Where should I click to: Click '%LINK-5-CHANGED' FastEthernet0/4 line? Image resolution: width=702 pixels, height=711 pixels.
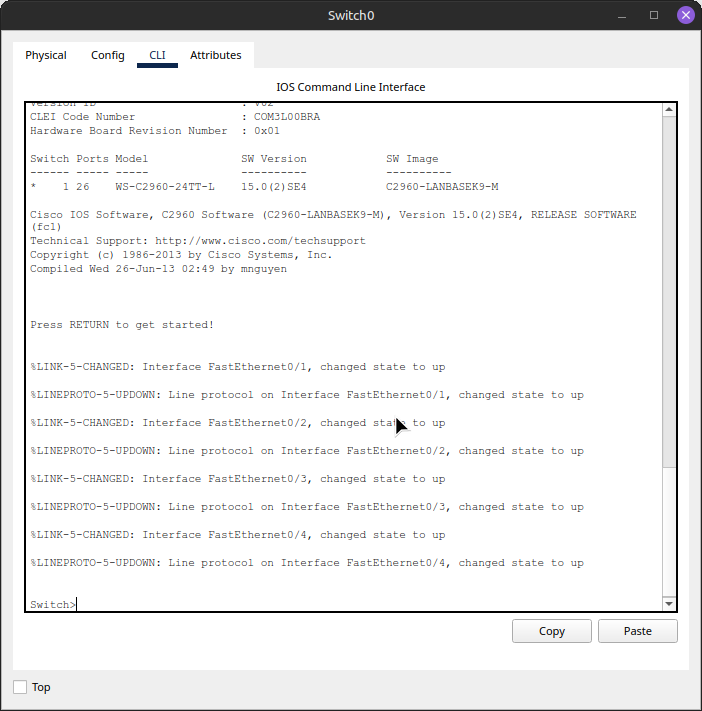pos(238,535)
